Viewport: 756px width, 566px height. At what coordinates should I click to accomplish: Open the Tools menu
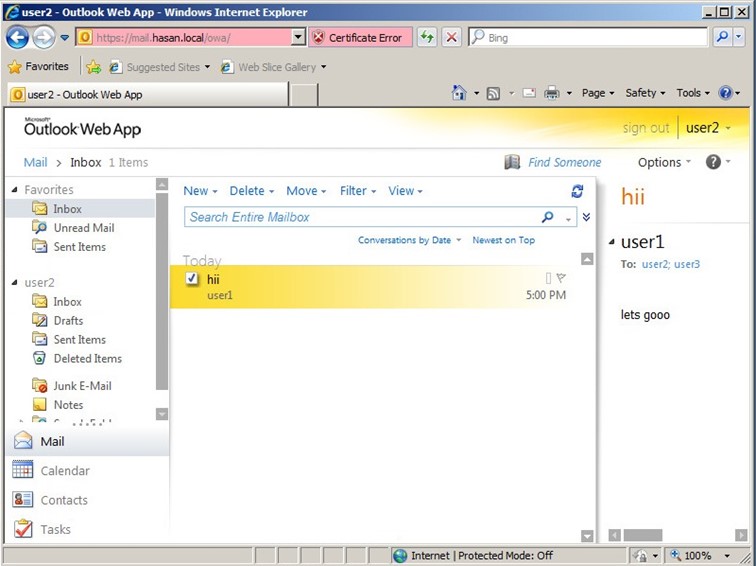tap(693, 93)
